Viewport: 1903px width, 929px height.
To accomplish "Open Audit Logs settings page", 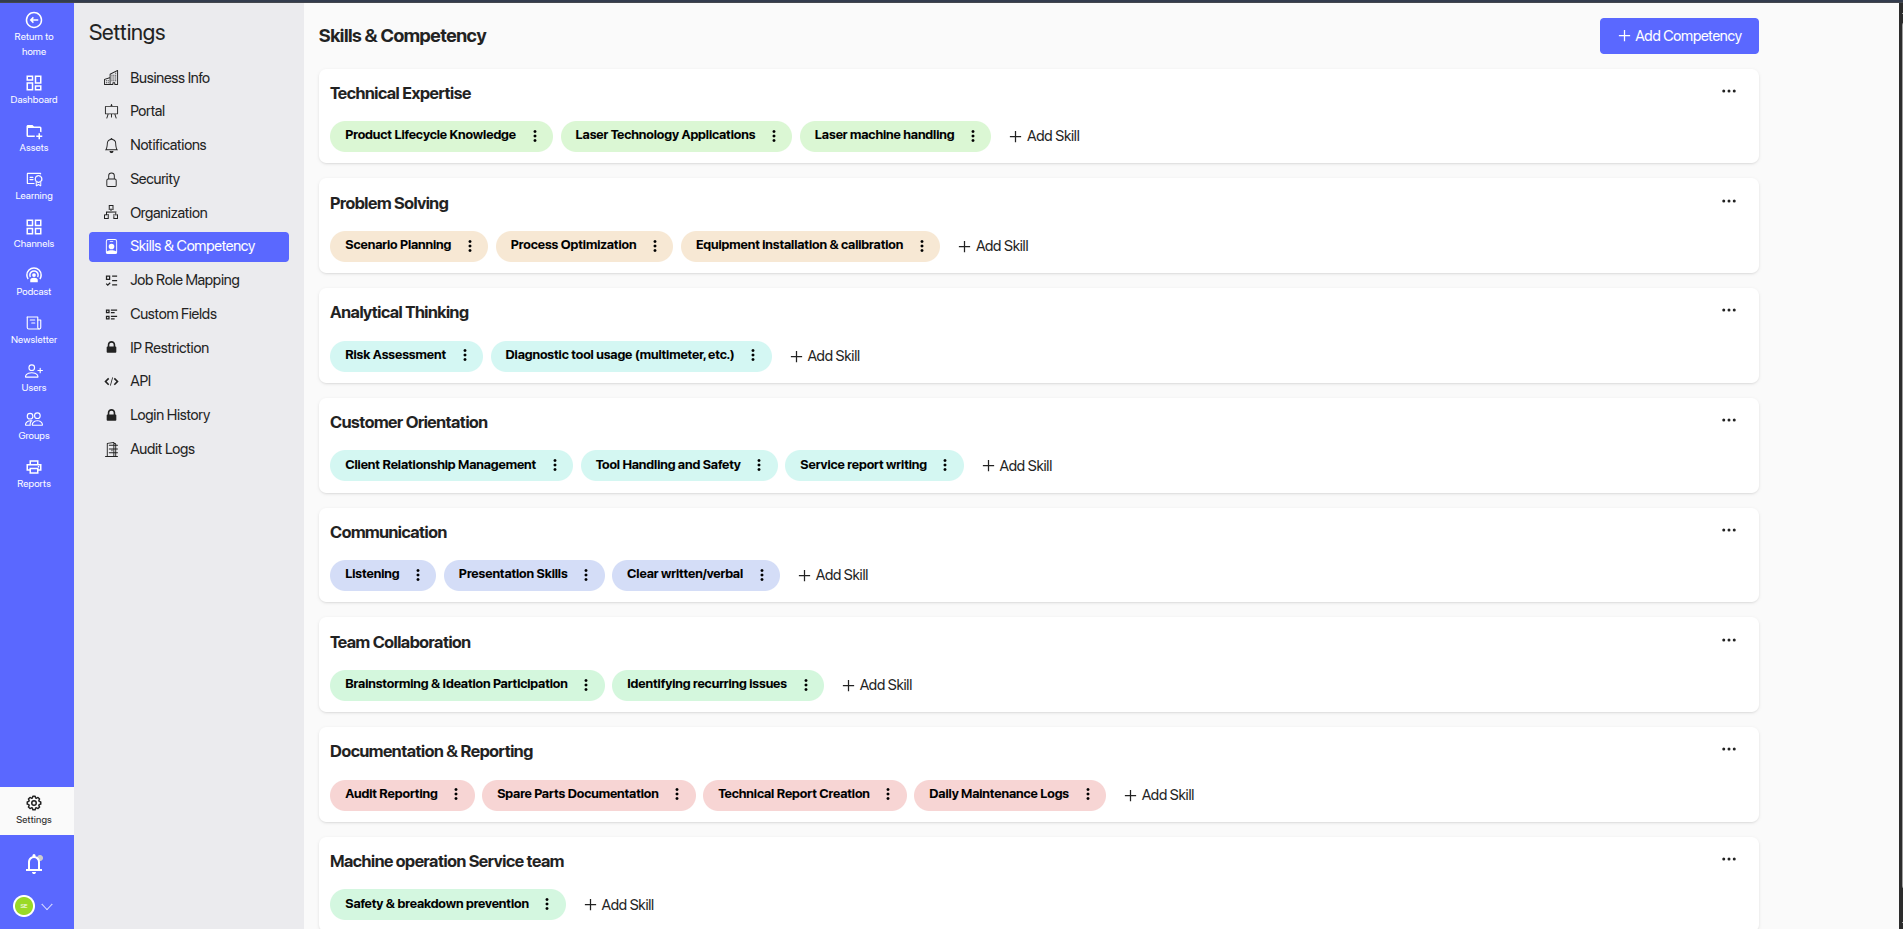I will 162,449.
